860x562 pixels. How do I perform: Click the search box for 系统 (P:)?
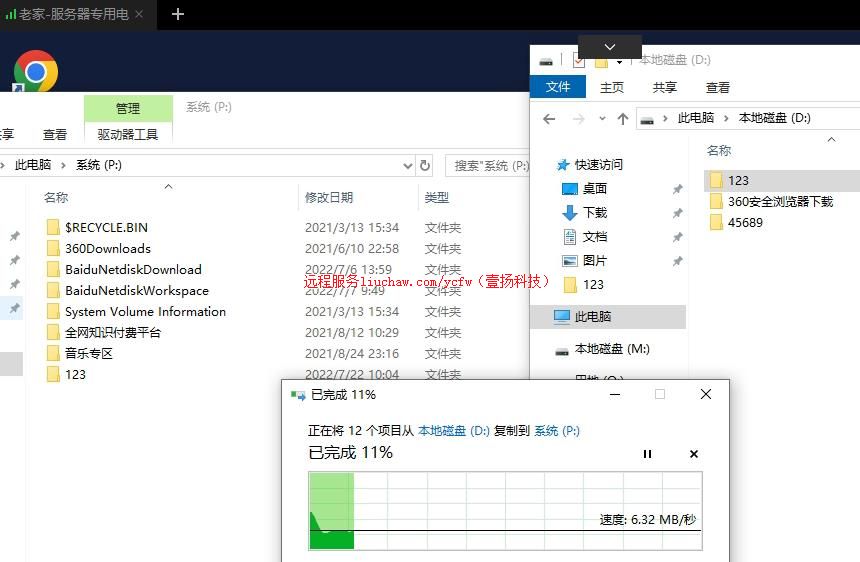[490, 165]
